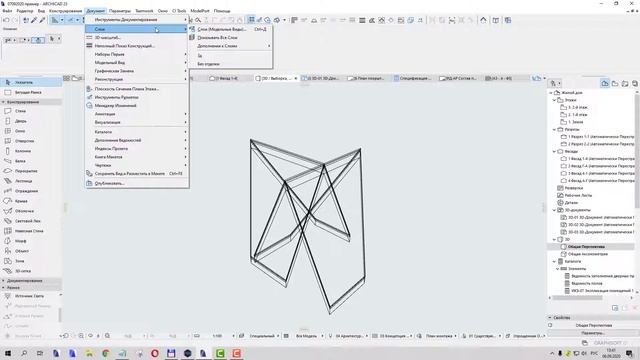Open the Окно menu
This screenshot has width=640, height=360.
pos(162,11)
